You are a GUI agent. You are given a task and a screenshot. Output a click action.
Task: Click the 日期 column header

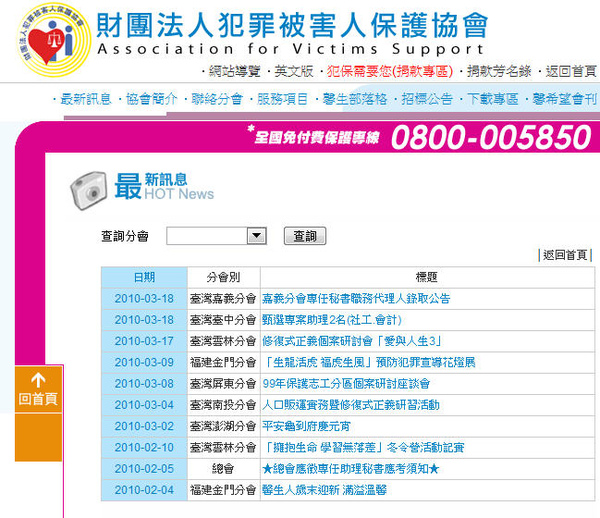pos(144,277)
